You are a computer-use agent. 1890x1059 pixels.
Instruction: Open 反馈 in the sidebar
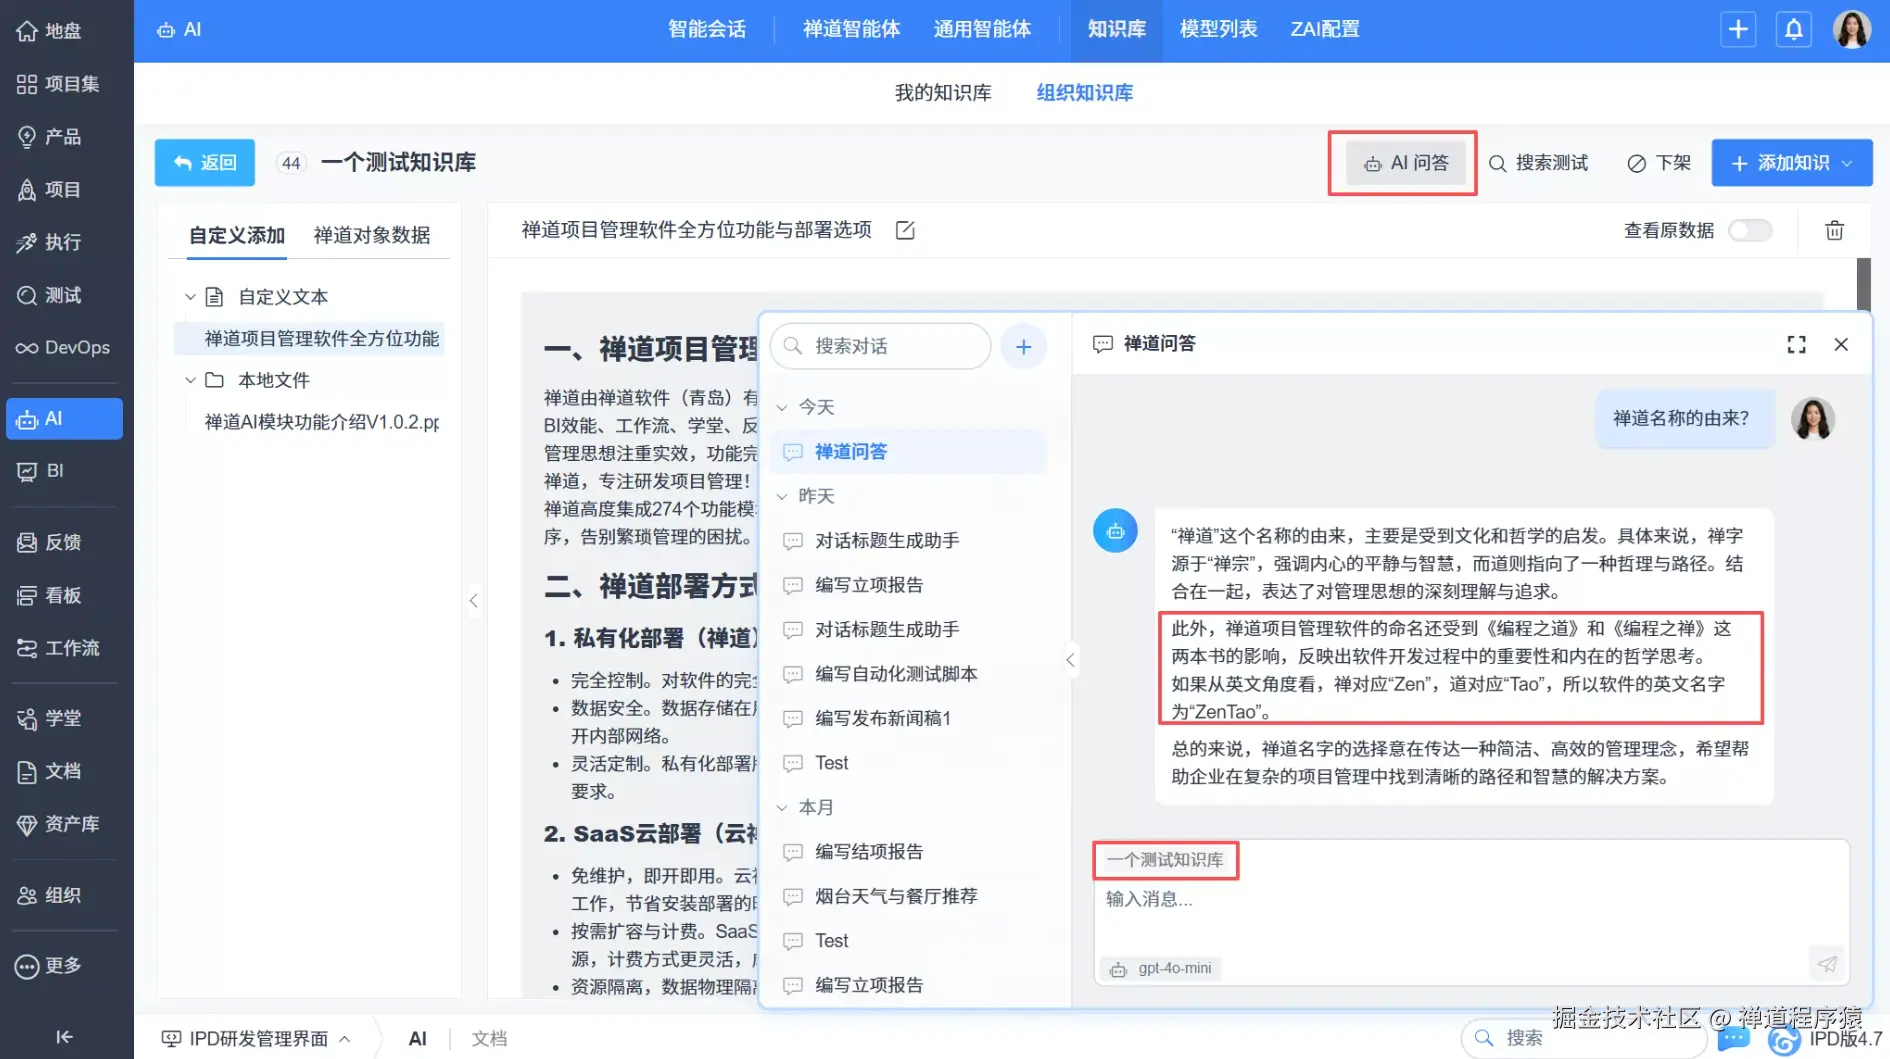click(50, 543)
